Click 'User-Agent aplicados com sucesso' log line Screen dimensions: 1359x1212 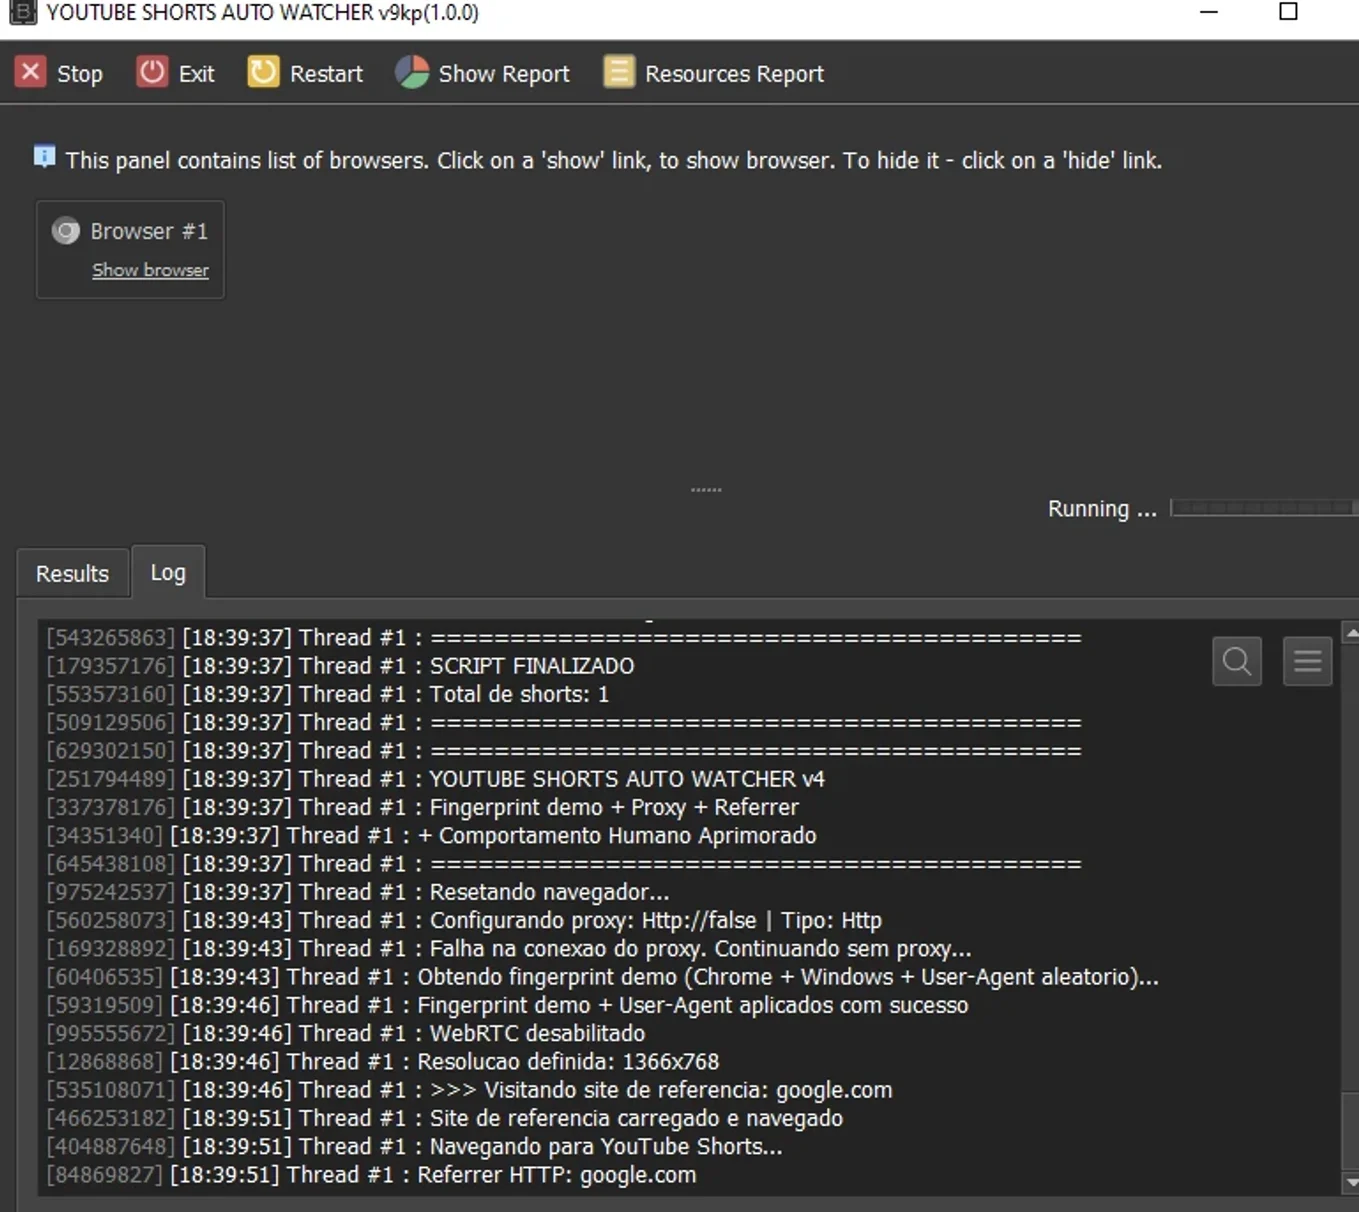tap(693, 1005)
